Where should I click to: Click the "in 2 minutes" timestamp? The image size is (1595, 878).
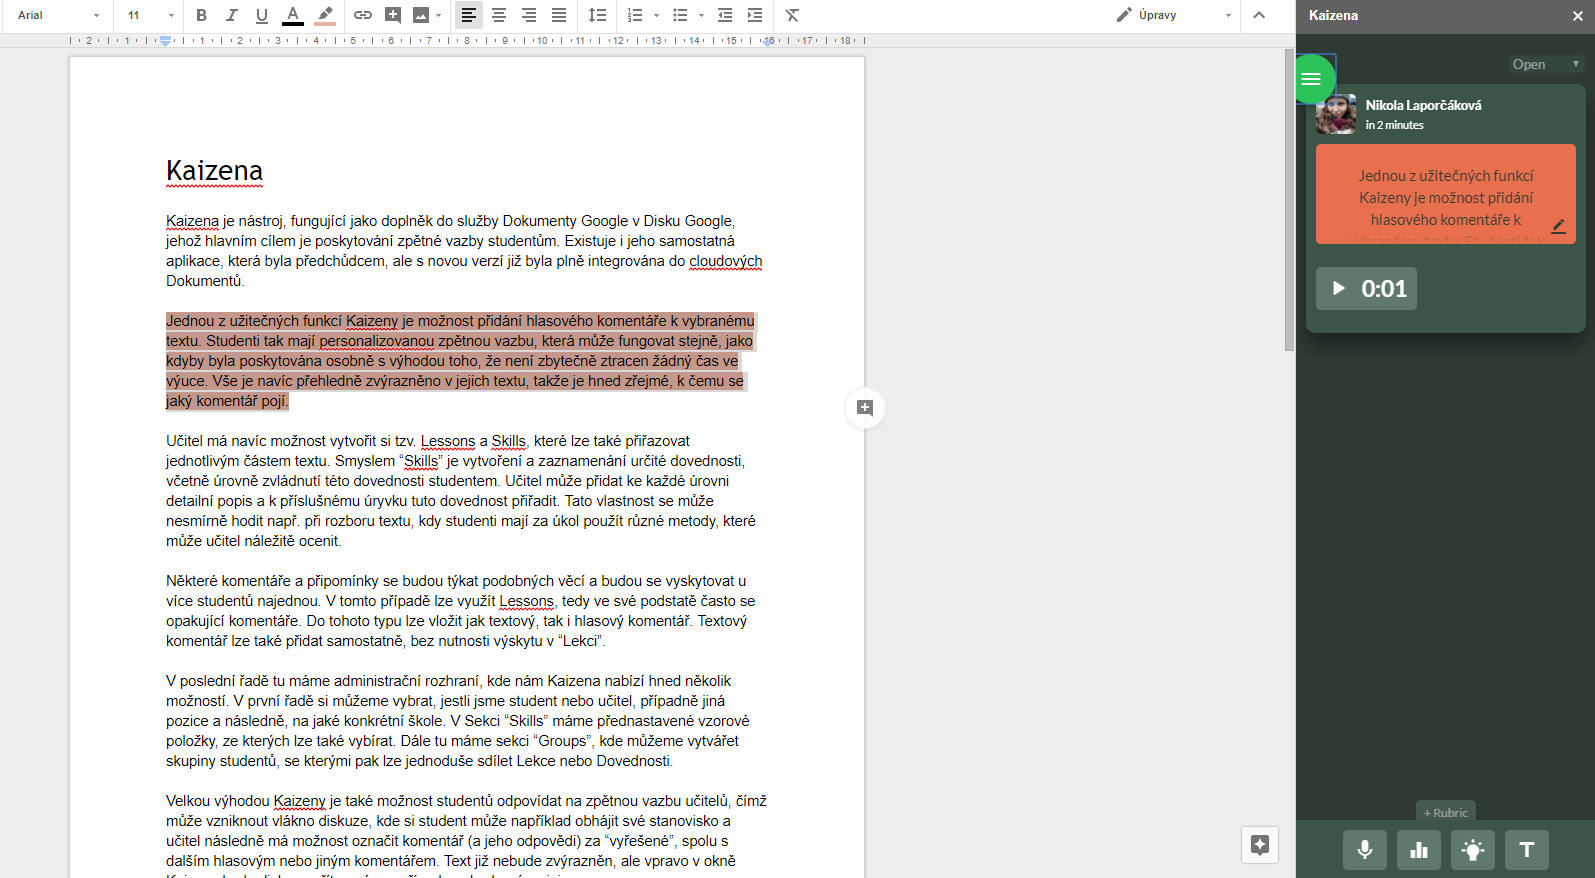point(1395,125)
